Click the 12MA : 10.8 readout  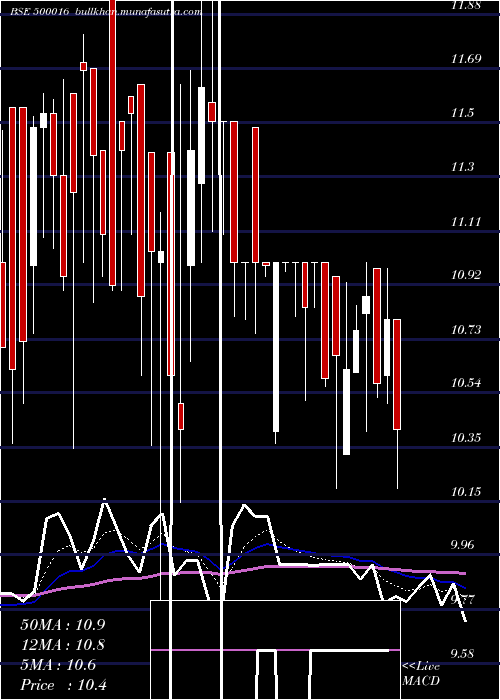coord(62,645)
